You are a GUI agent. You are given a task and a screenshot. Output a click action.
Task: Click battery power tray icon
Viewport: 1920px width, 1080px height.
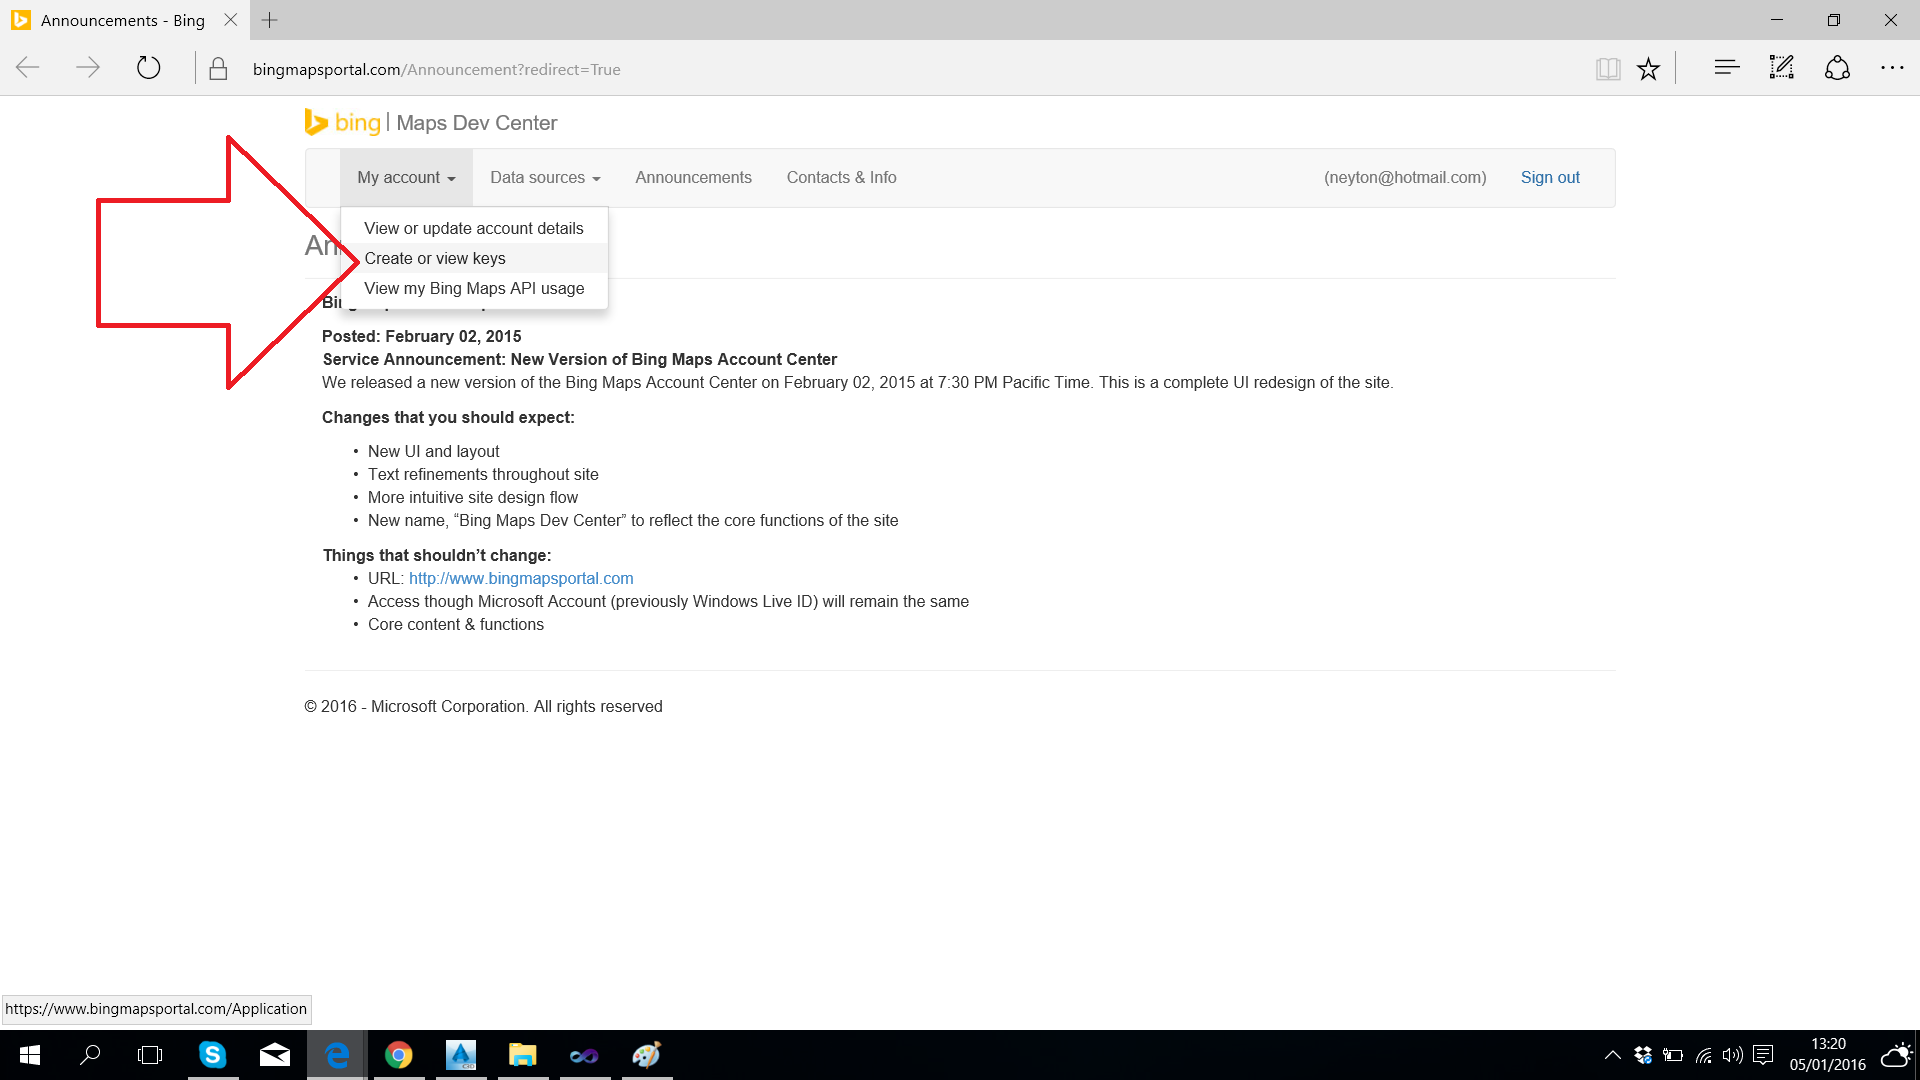(1673, 1055)
